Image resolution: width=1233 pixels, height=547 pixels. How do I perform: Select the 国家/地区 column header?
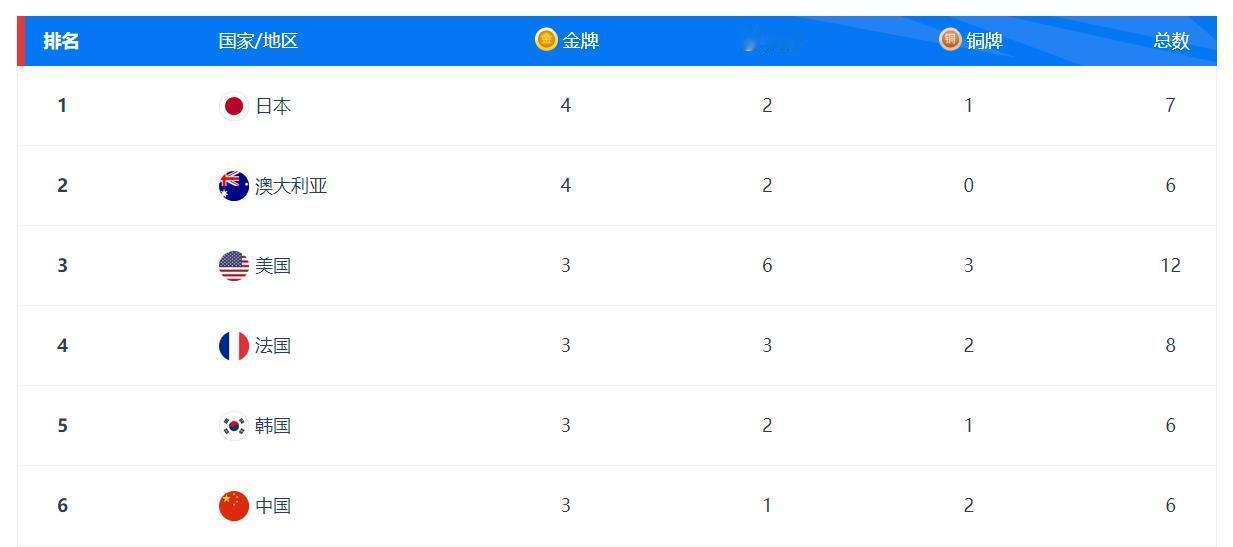coord(259,41)
